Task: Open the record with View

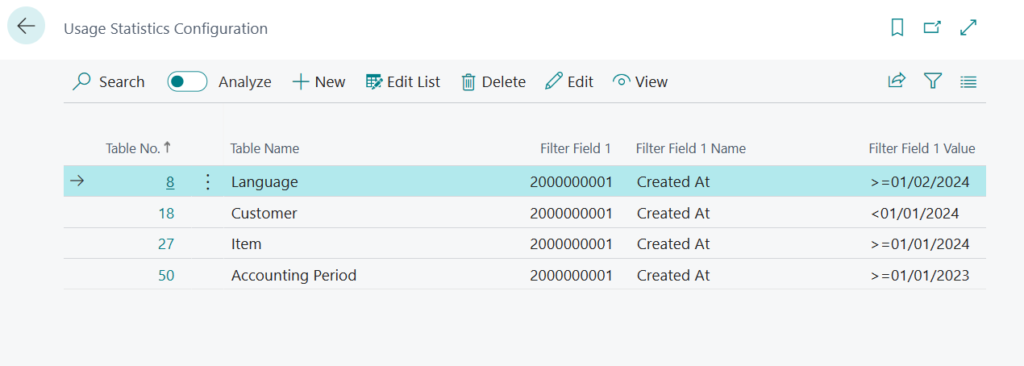Action: pyautogui.click(x=640, y=82)
